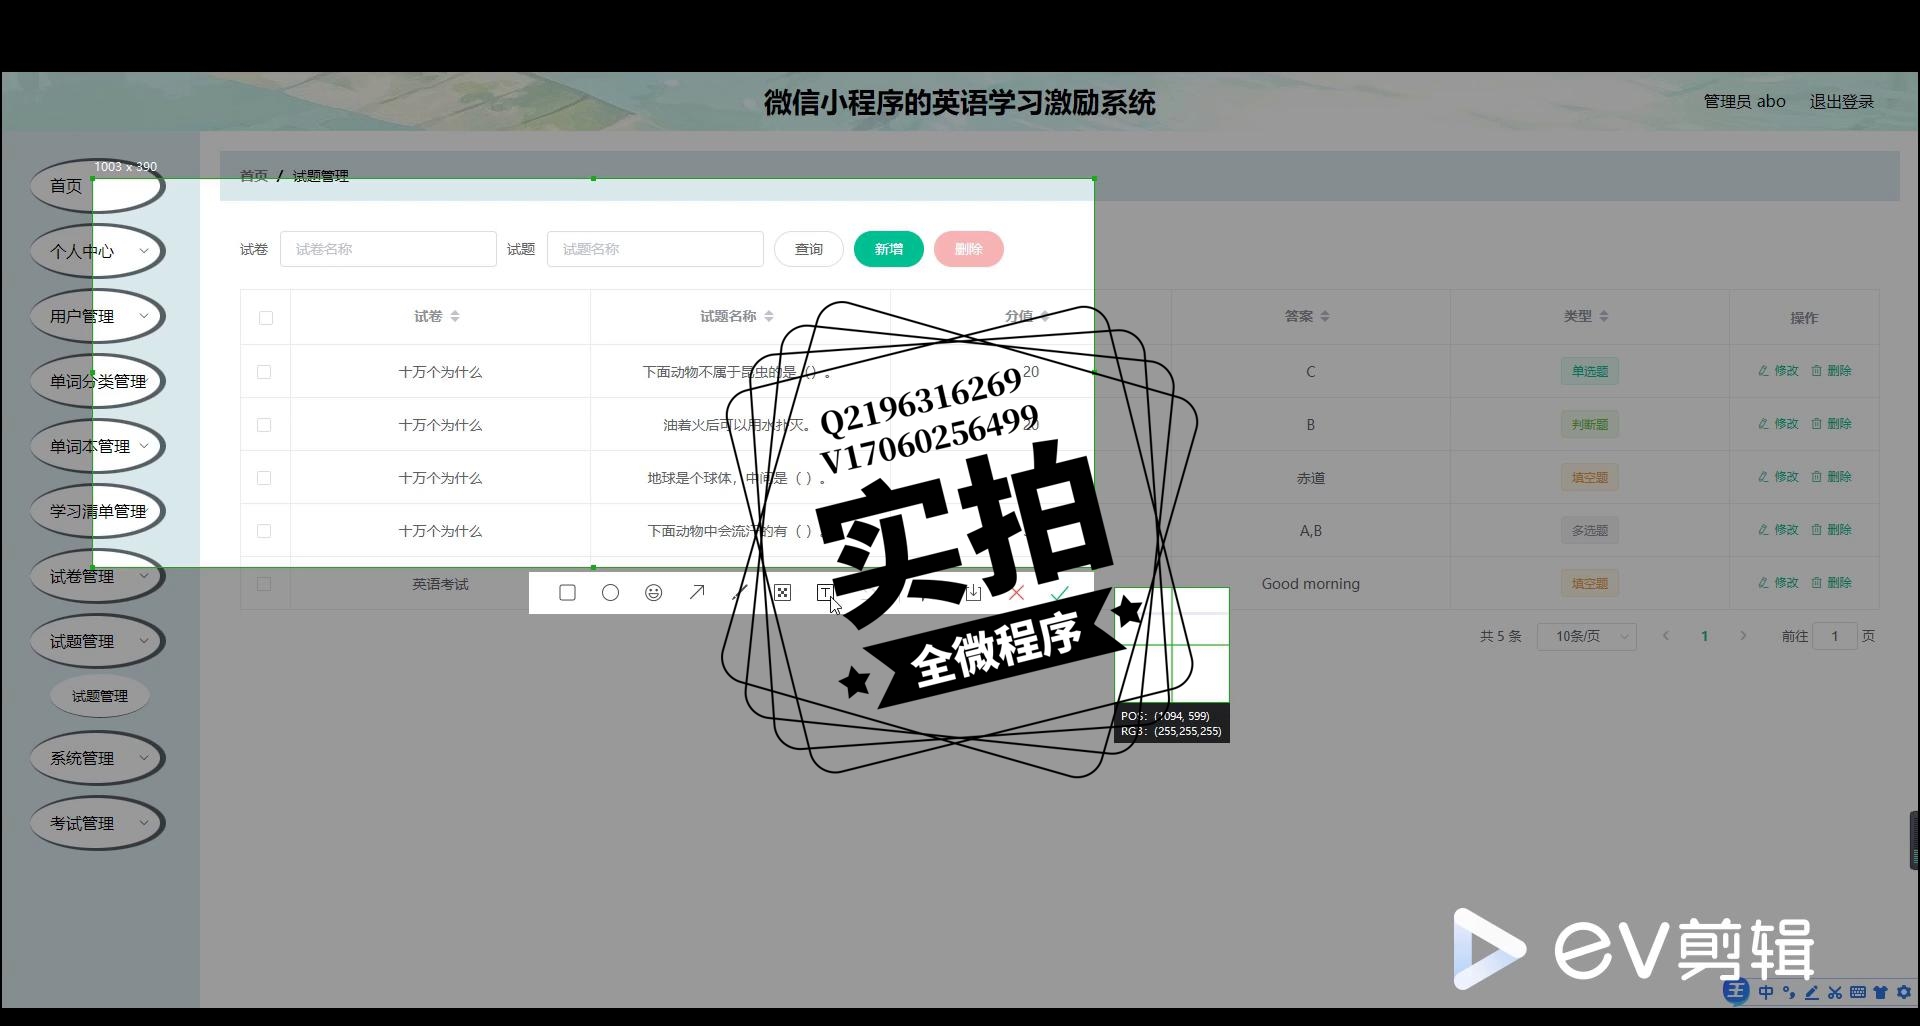
Task: Go to 首页 via breadcrumb
Action: point(254,176)
